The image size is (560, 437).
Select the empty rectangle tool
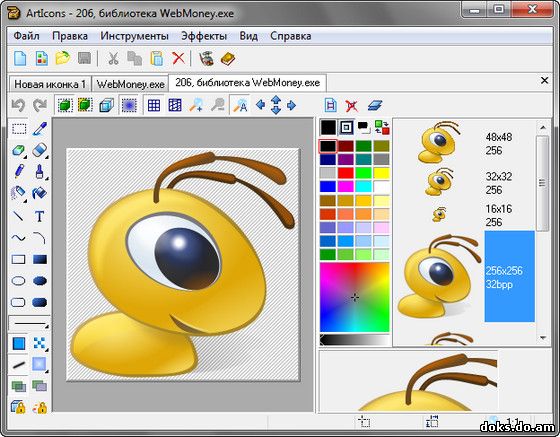[19, 259]
